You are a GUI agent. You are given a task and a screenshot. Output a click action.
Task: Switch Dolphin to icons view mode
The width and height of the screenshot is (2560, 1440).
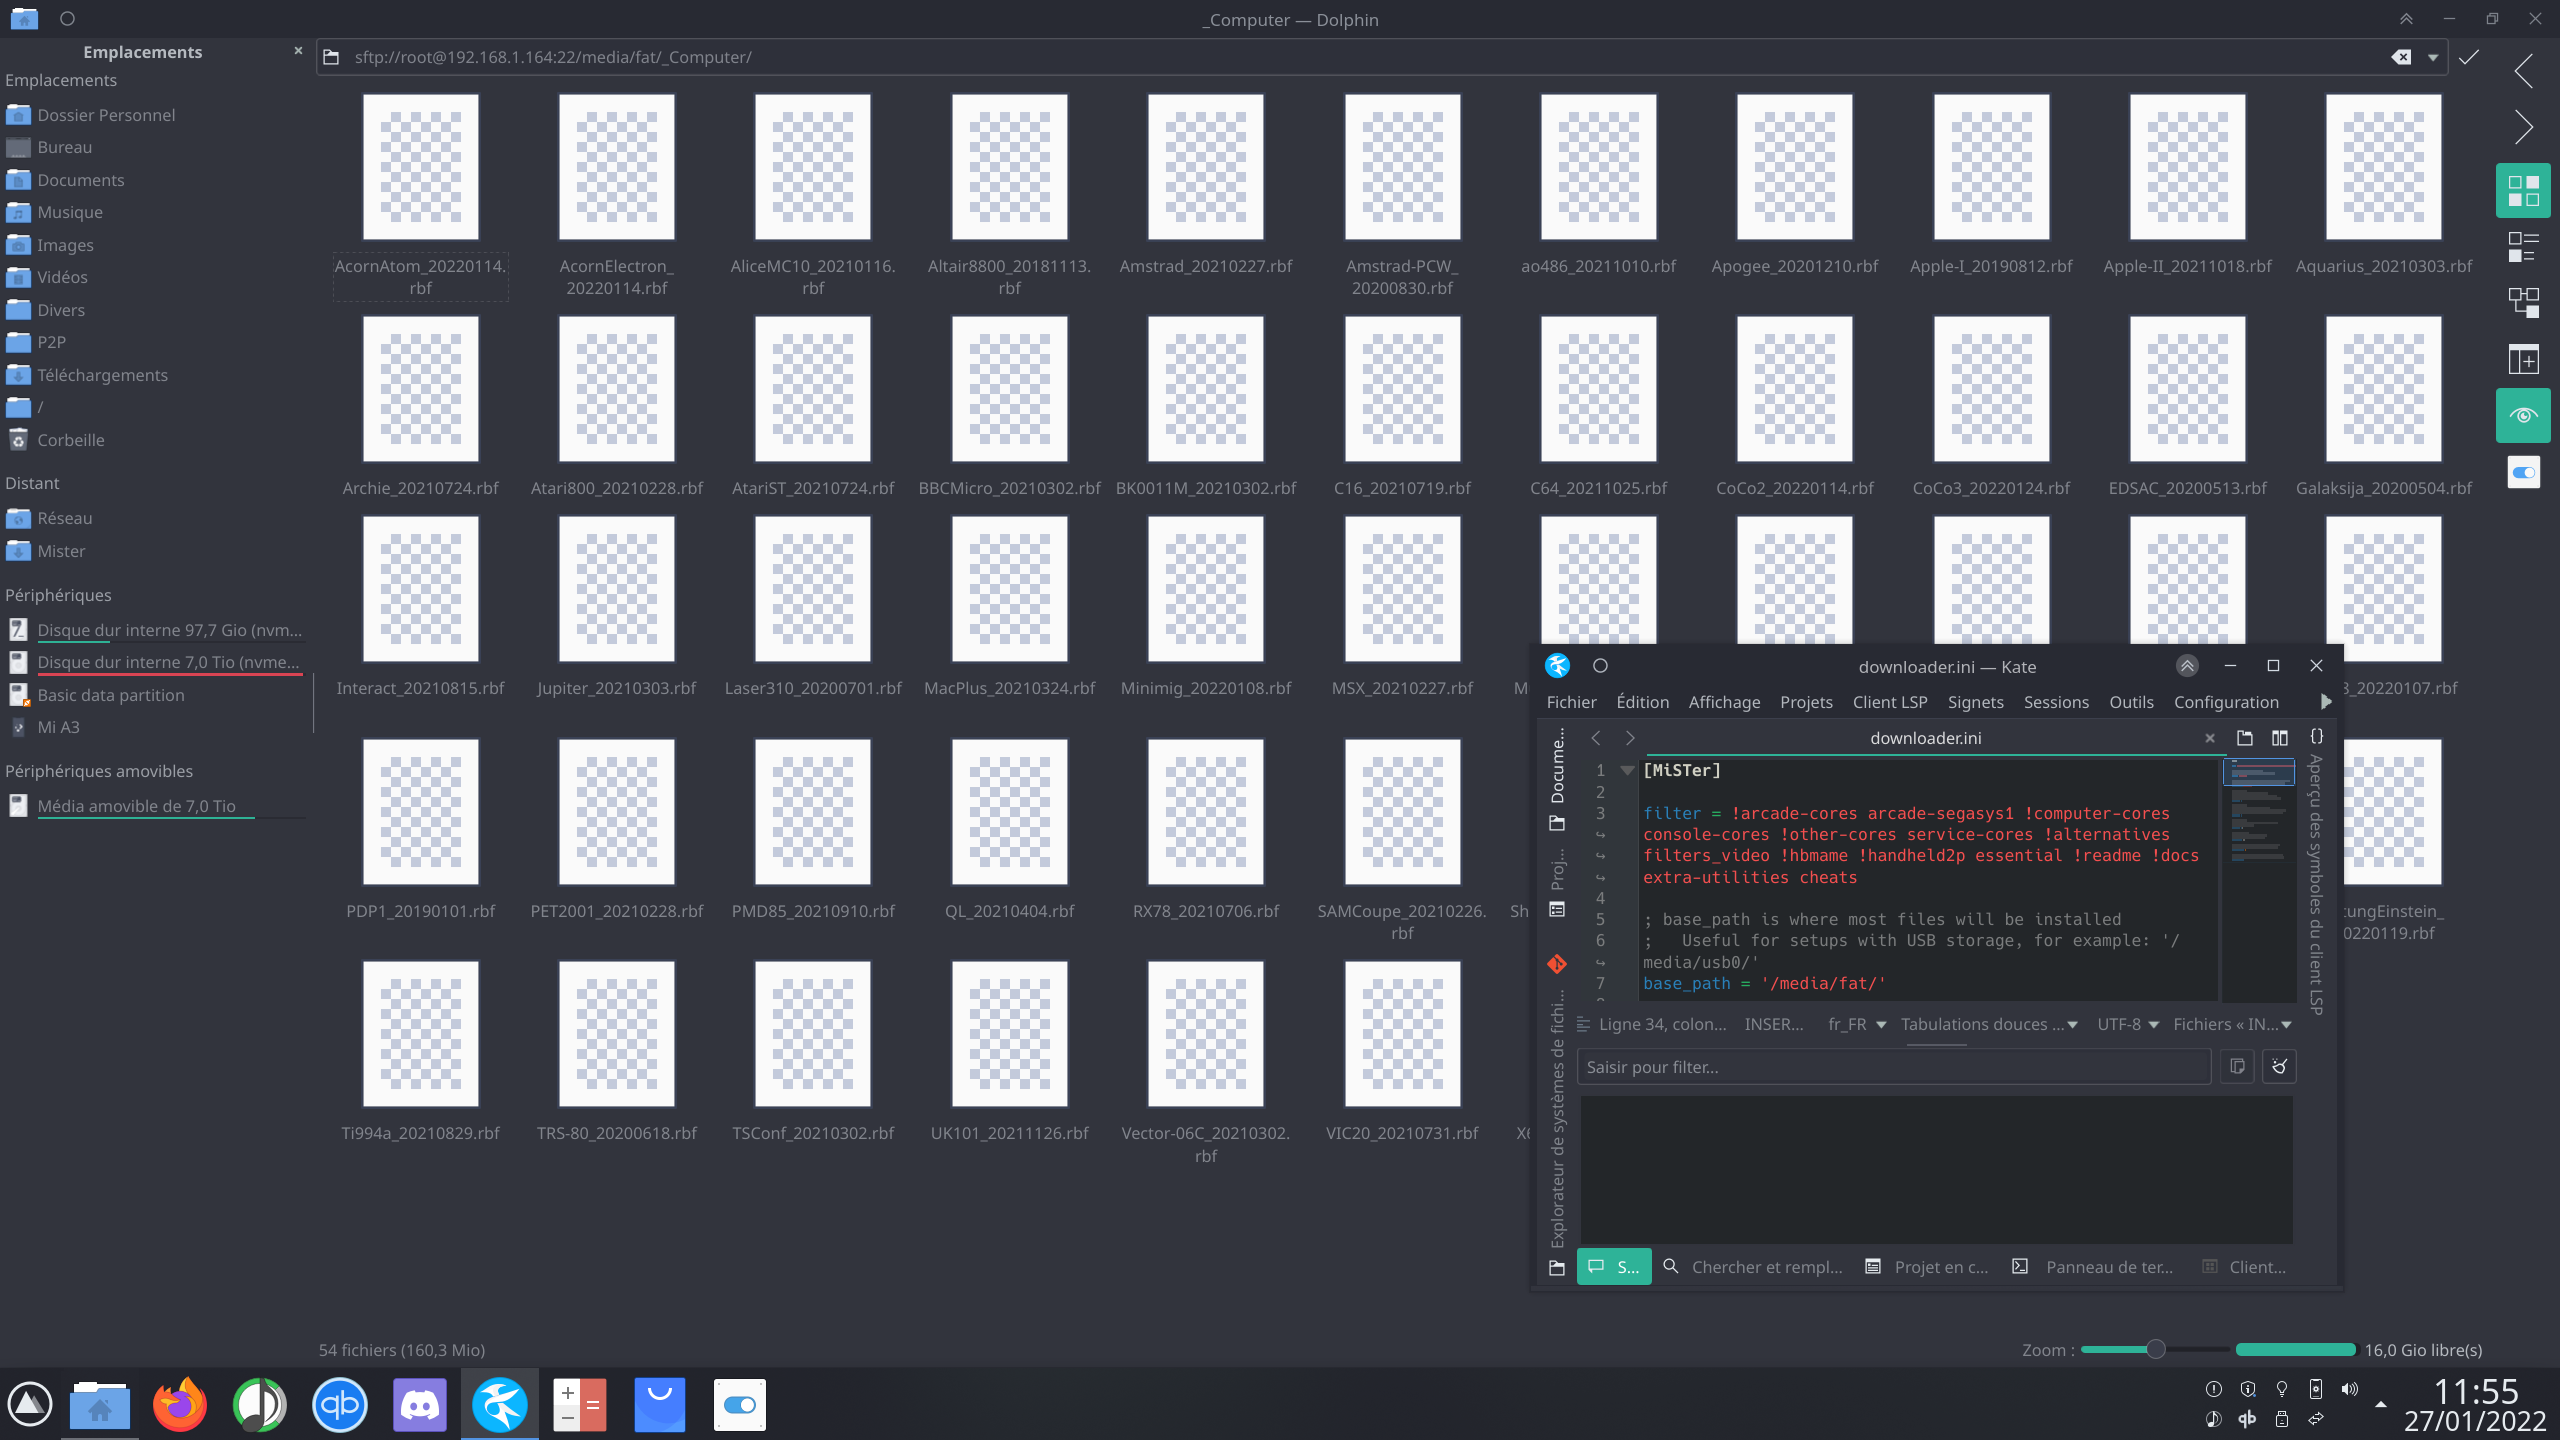[2523, 190]
